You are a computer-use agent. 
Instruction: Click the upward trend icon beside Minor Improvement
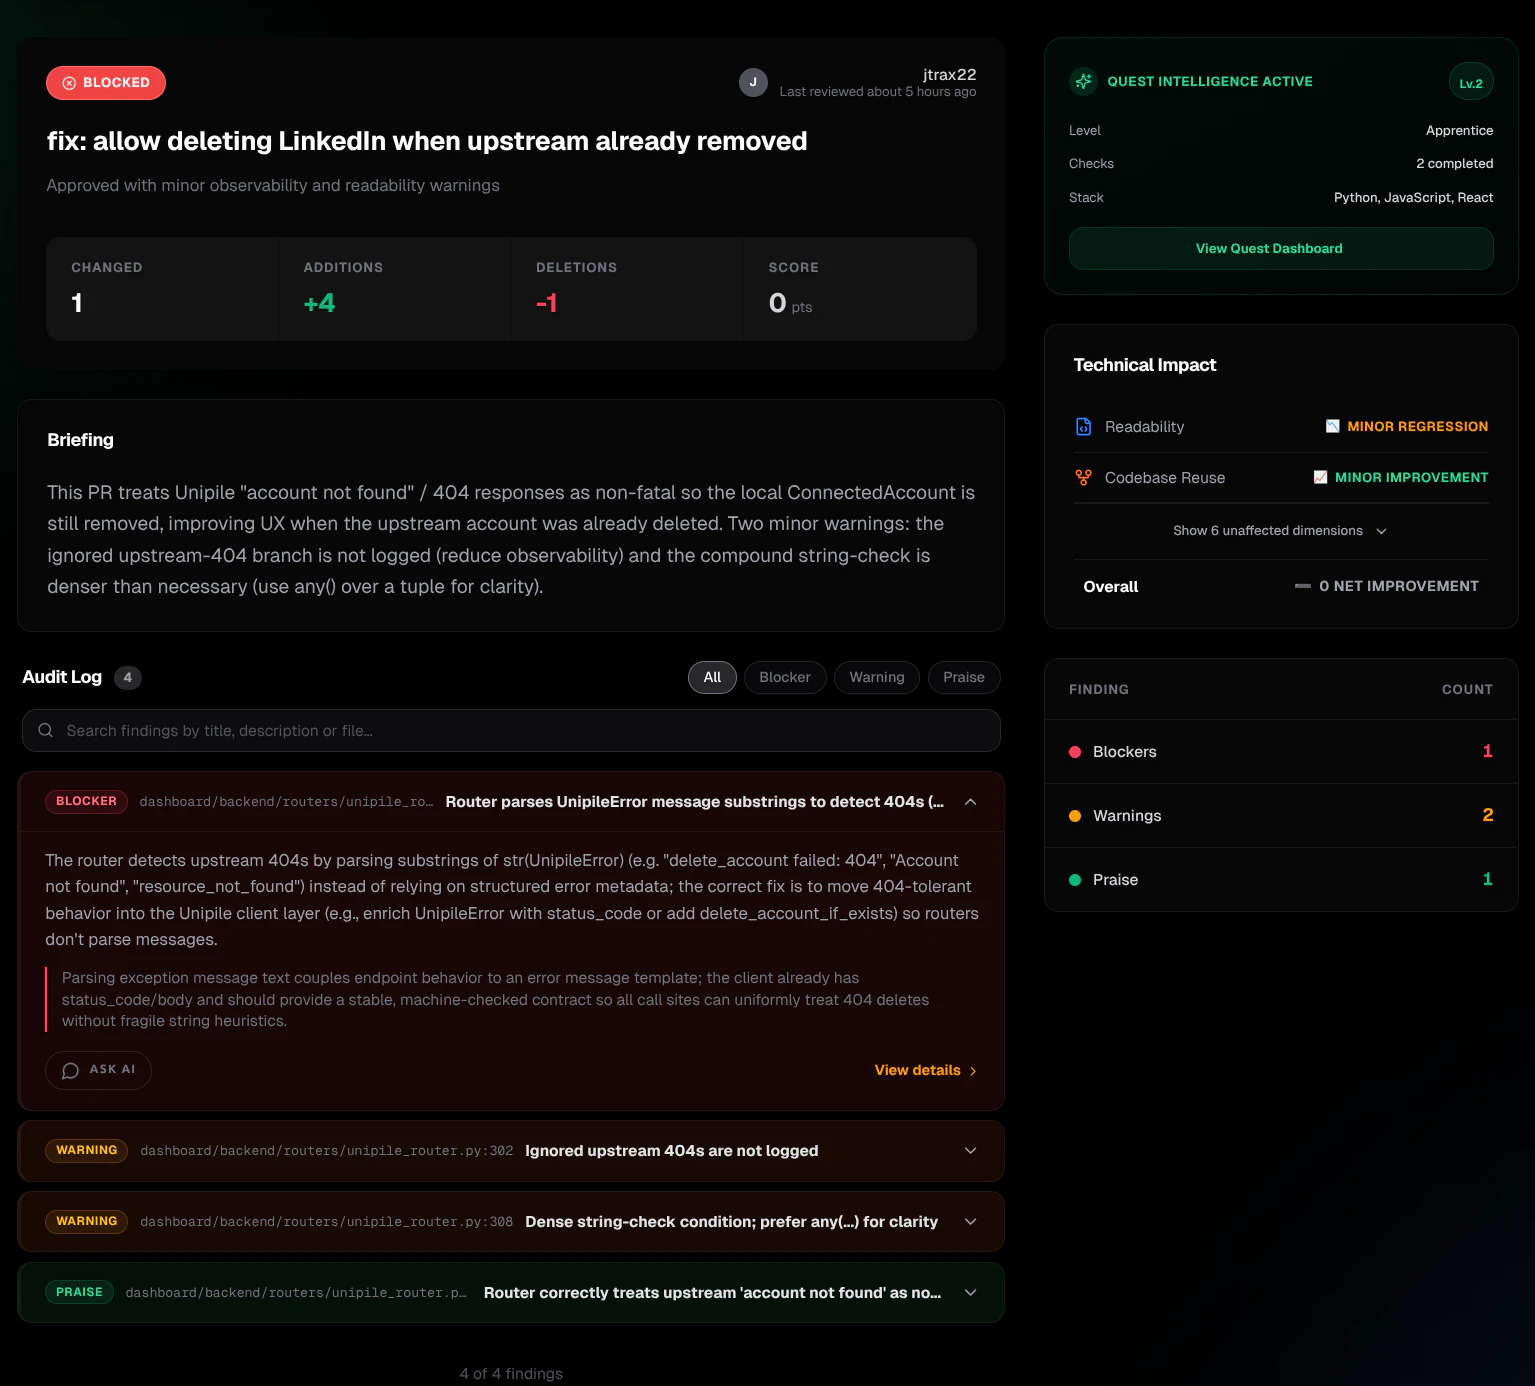(1322, 477)
